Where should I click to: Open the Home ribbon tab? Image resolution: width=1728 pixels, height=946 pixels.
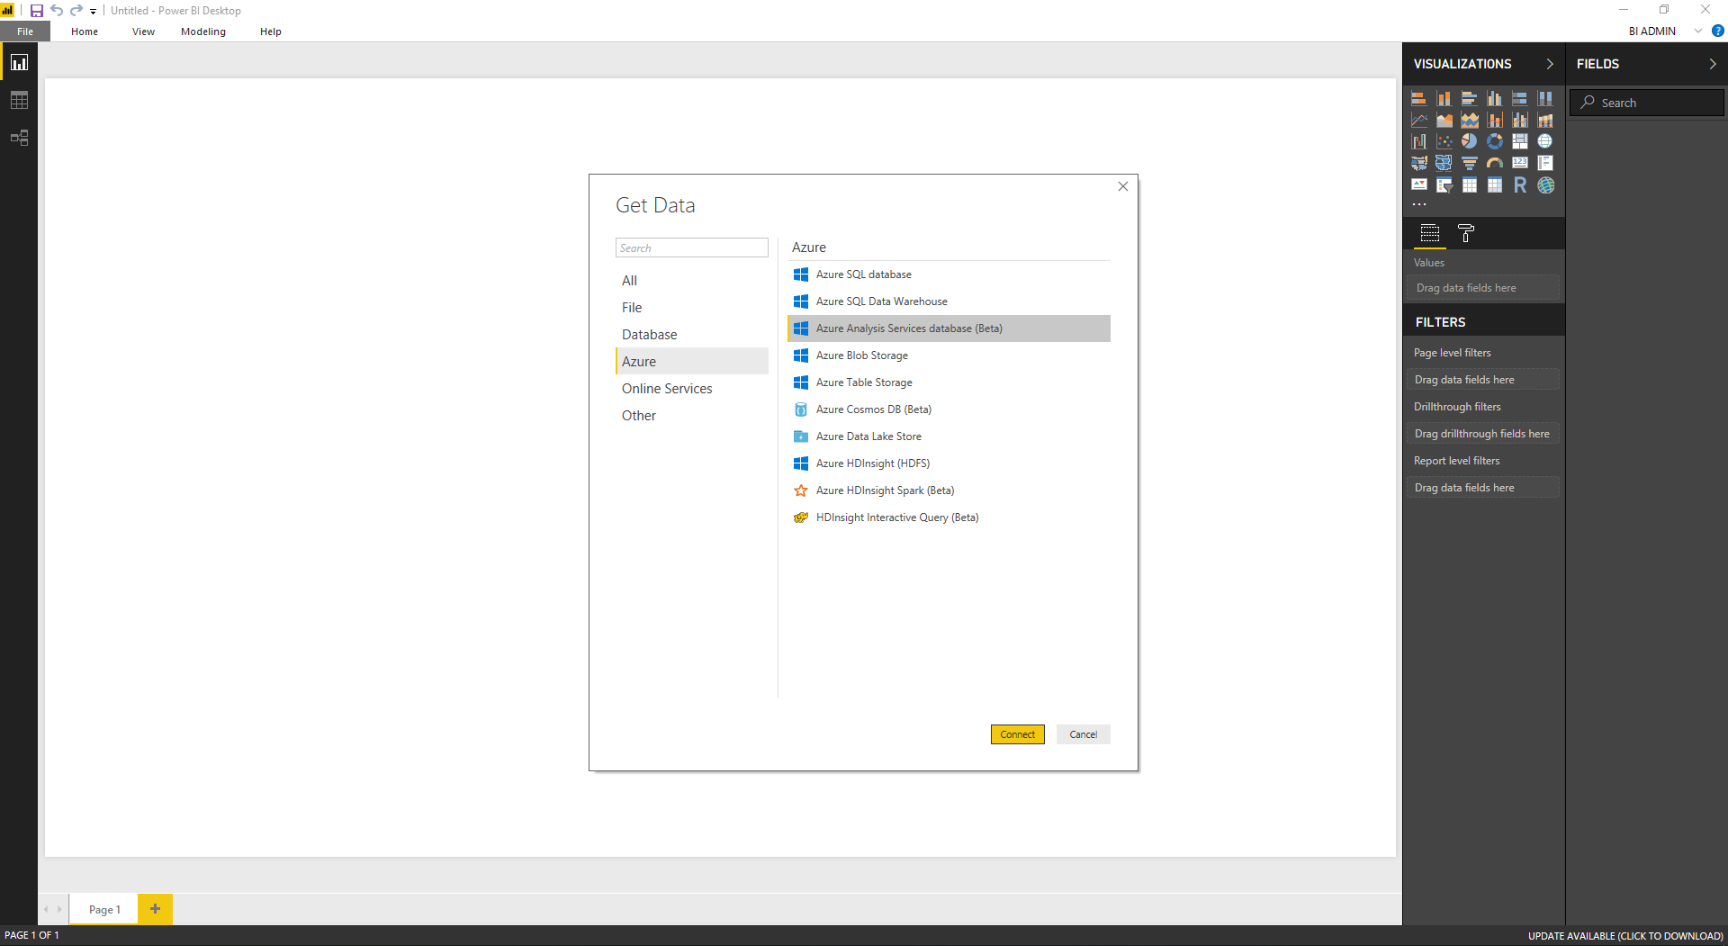click(x=85, y=31)
